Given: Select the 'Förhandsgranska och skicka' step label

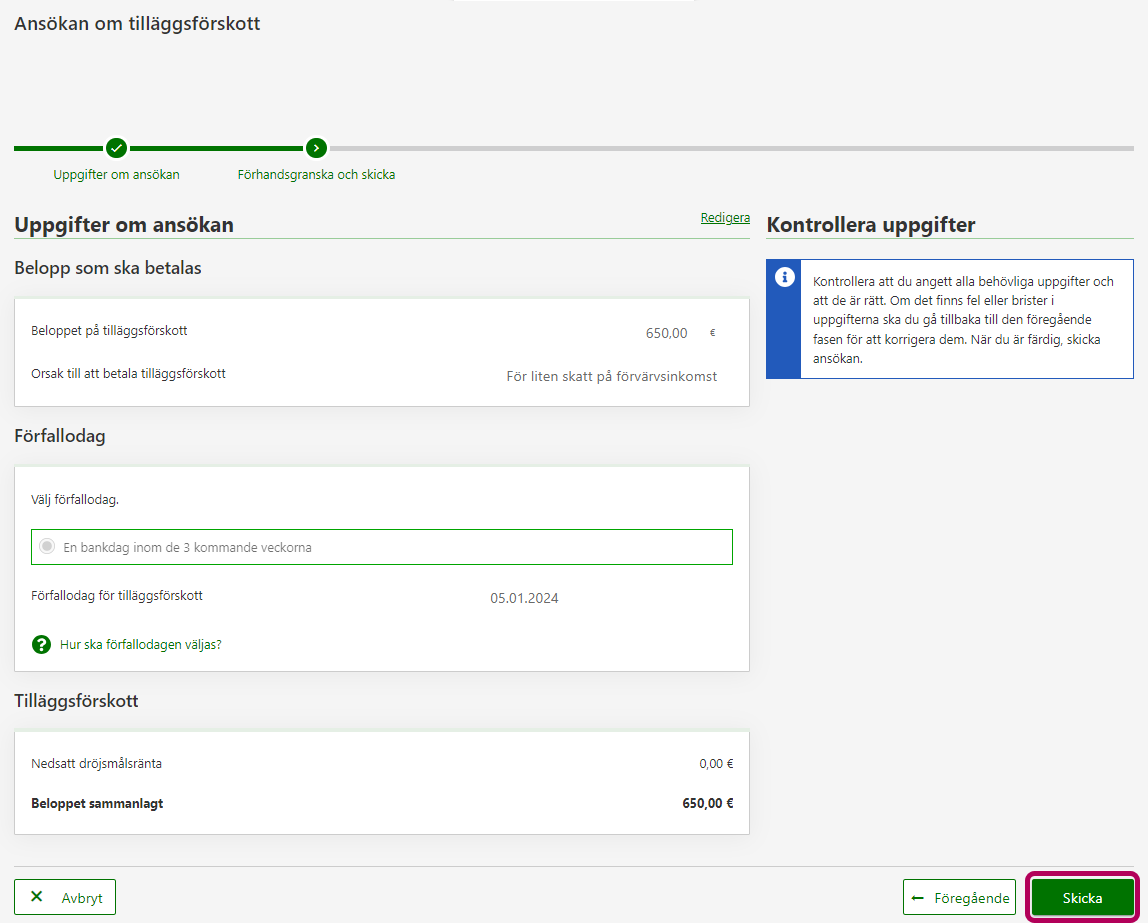Looking at the screenshot, I should 316,175.
